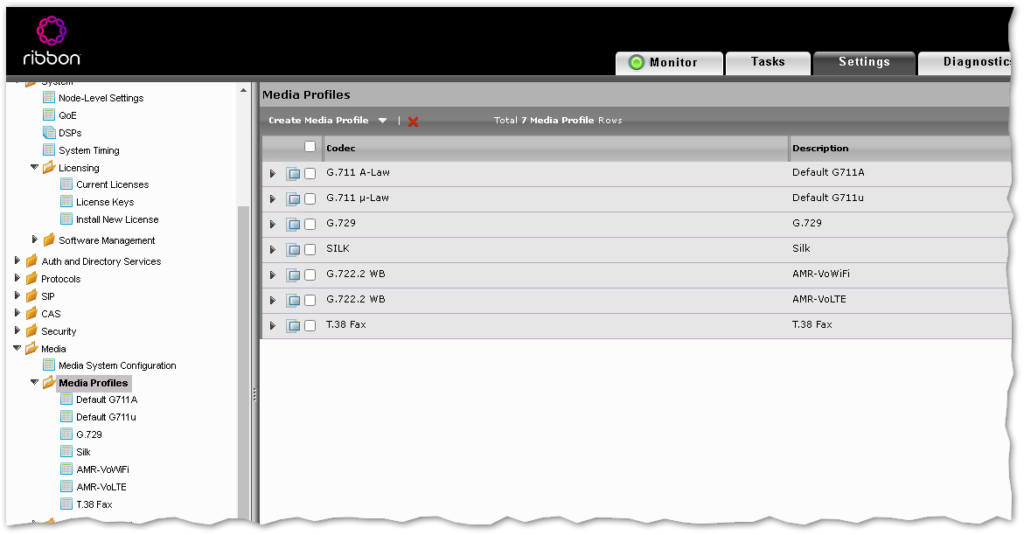Screen dimensions: 1024x535
Task: Collapse the Licensing tree node
Action: 35,167
